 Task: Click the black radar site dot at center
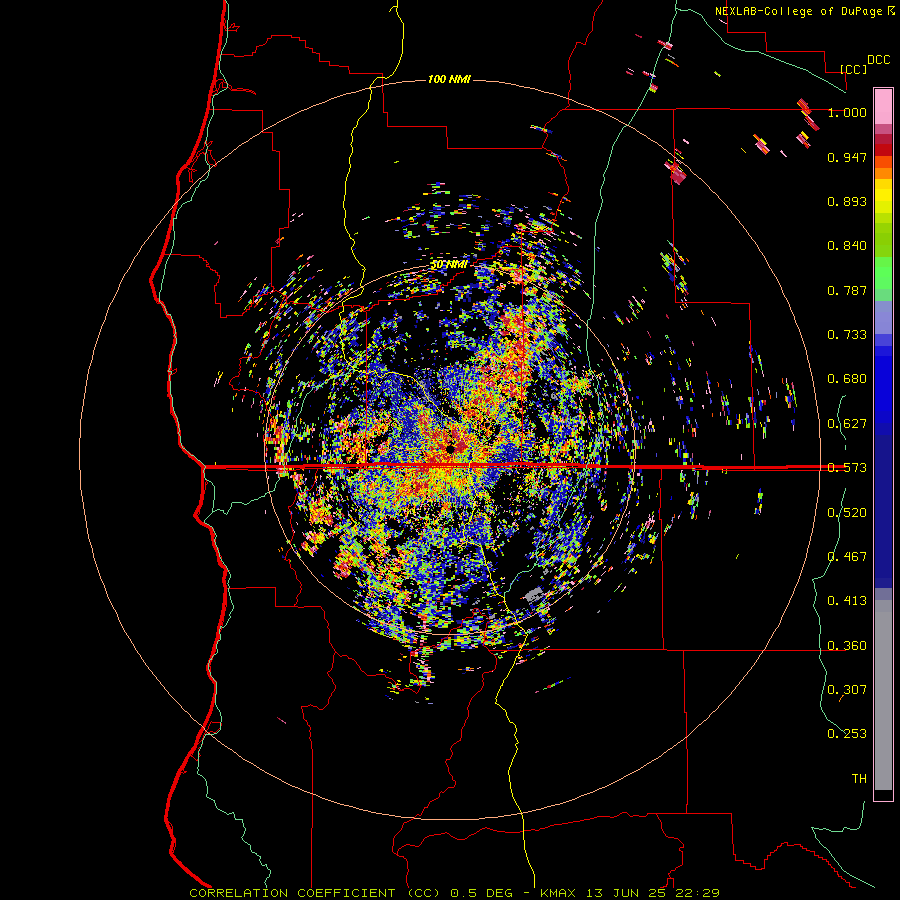coord(451,448)
